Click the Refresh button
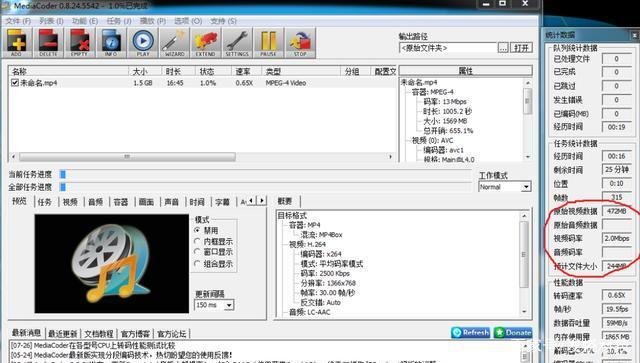This screenshot has width=640, height=363. point(471,332)
